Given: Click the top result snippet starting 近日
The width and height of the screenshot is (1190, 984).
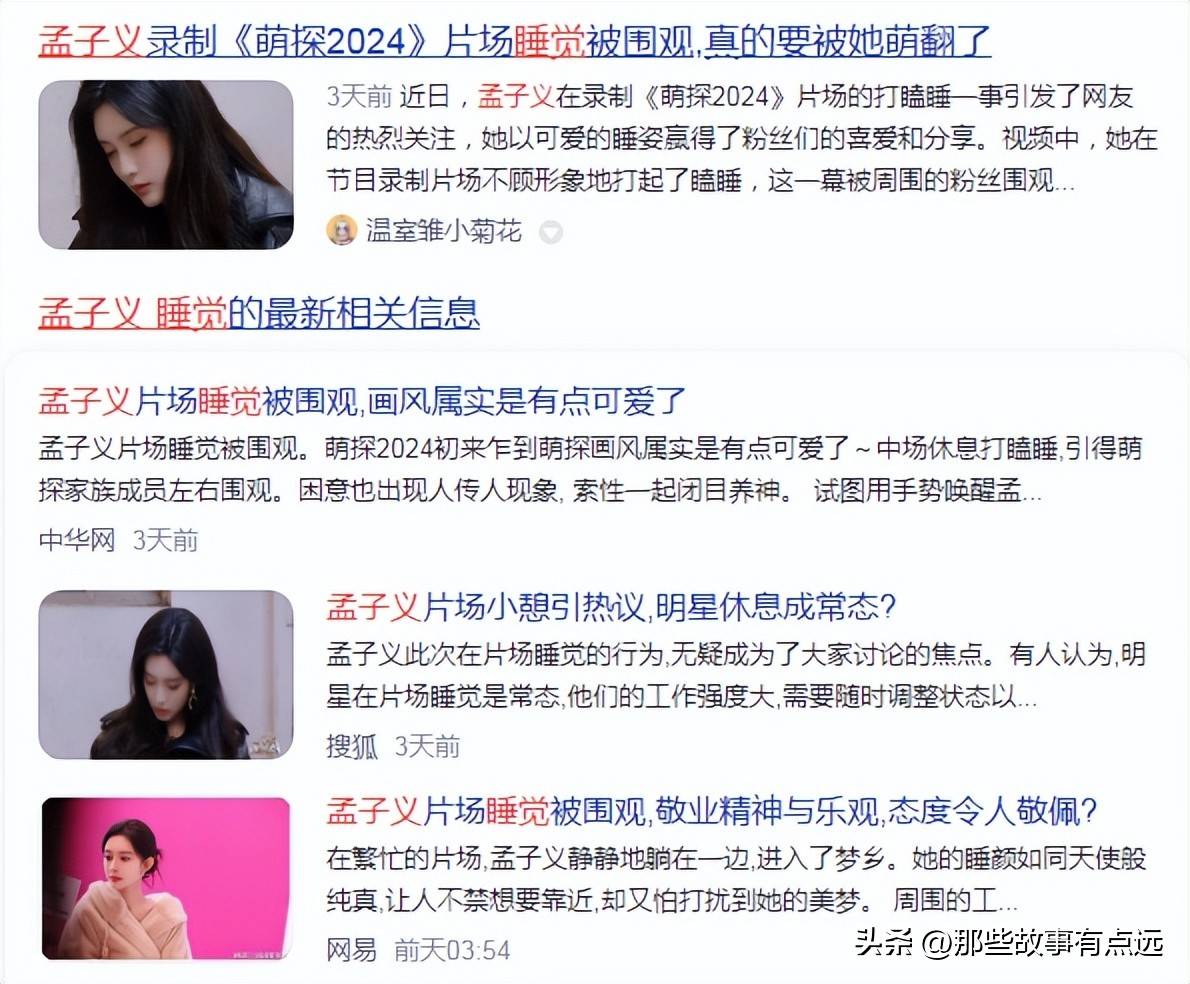Looking at the screenshot, I should (x=741, y=139).
